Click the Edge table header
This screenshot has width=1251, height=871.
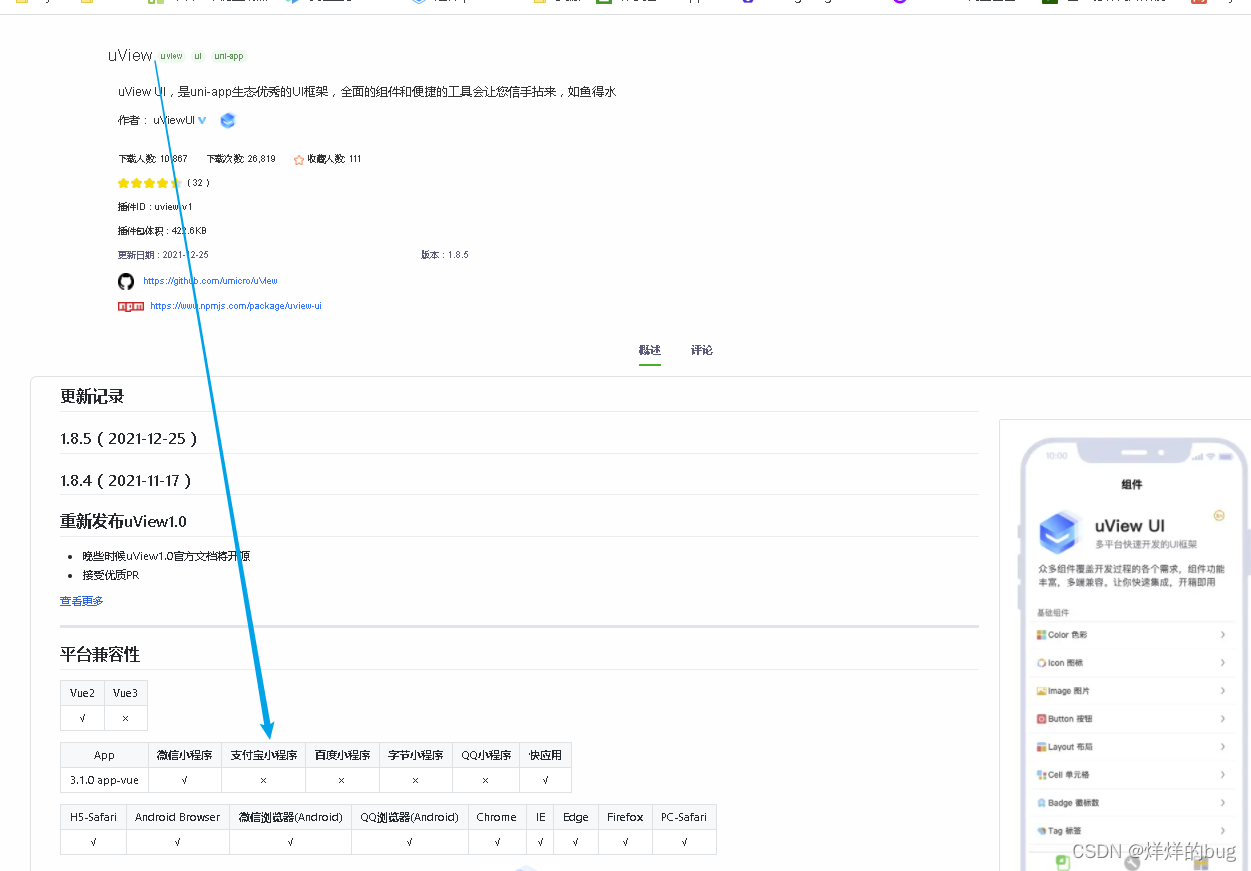click(x=576, y=817)
